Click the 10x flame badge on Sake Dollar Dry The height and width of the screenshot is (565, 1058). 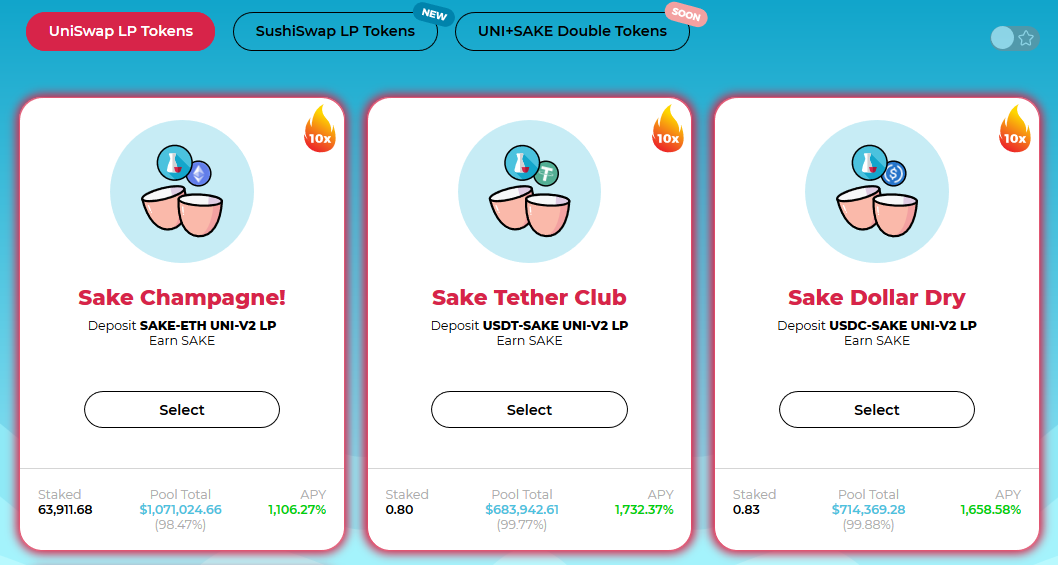pyautogui.click(x=1014, y=130)
